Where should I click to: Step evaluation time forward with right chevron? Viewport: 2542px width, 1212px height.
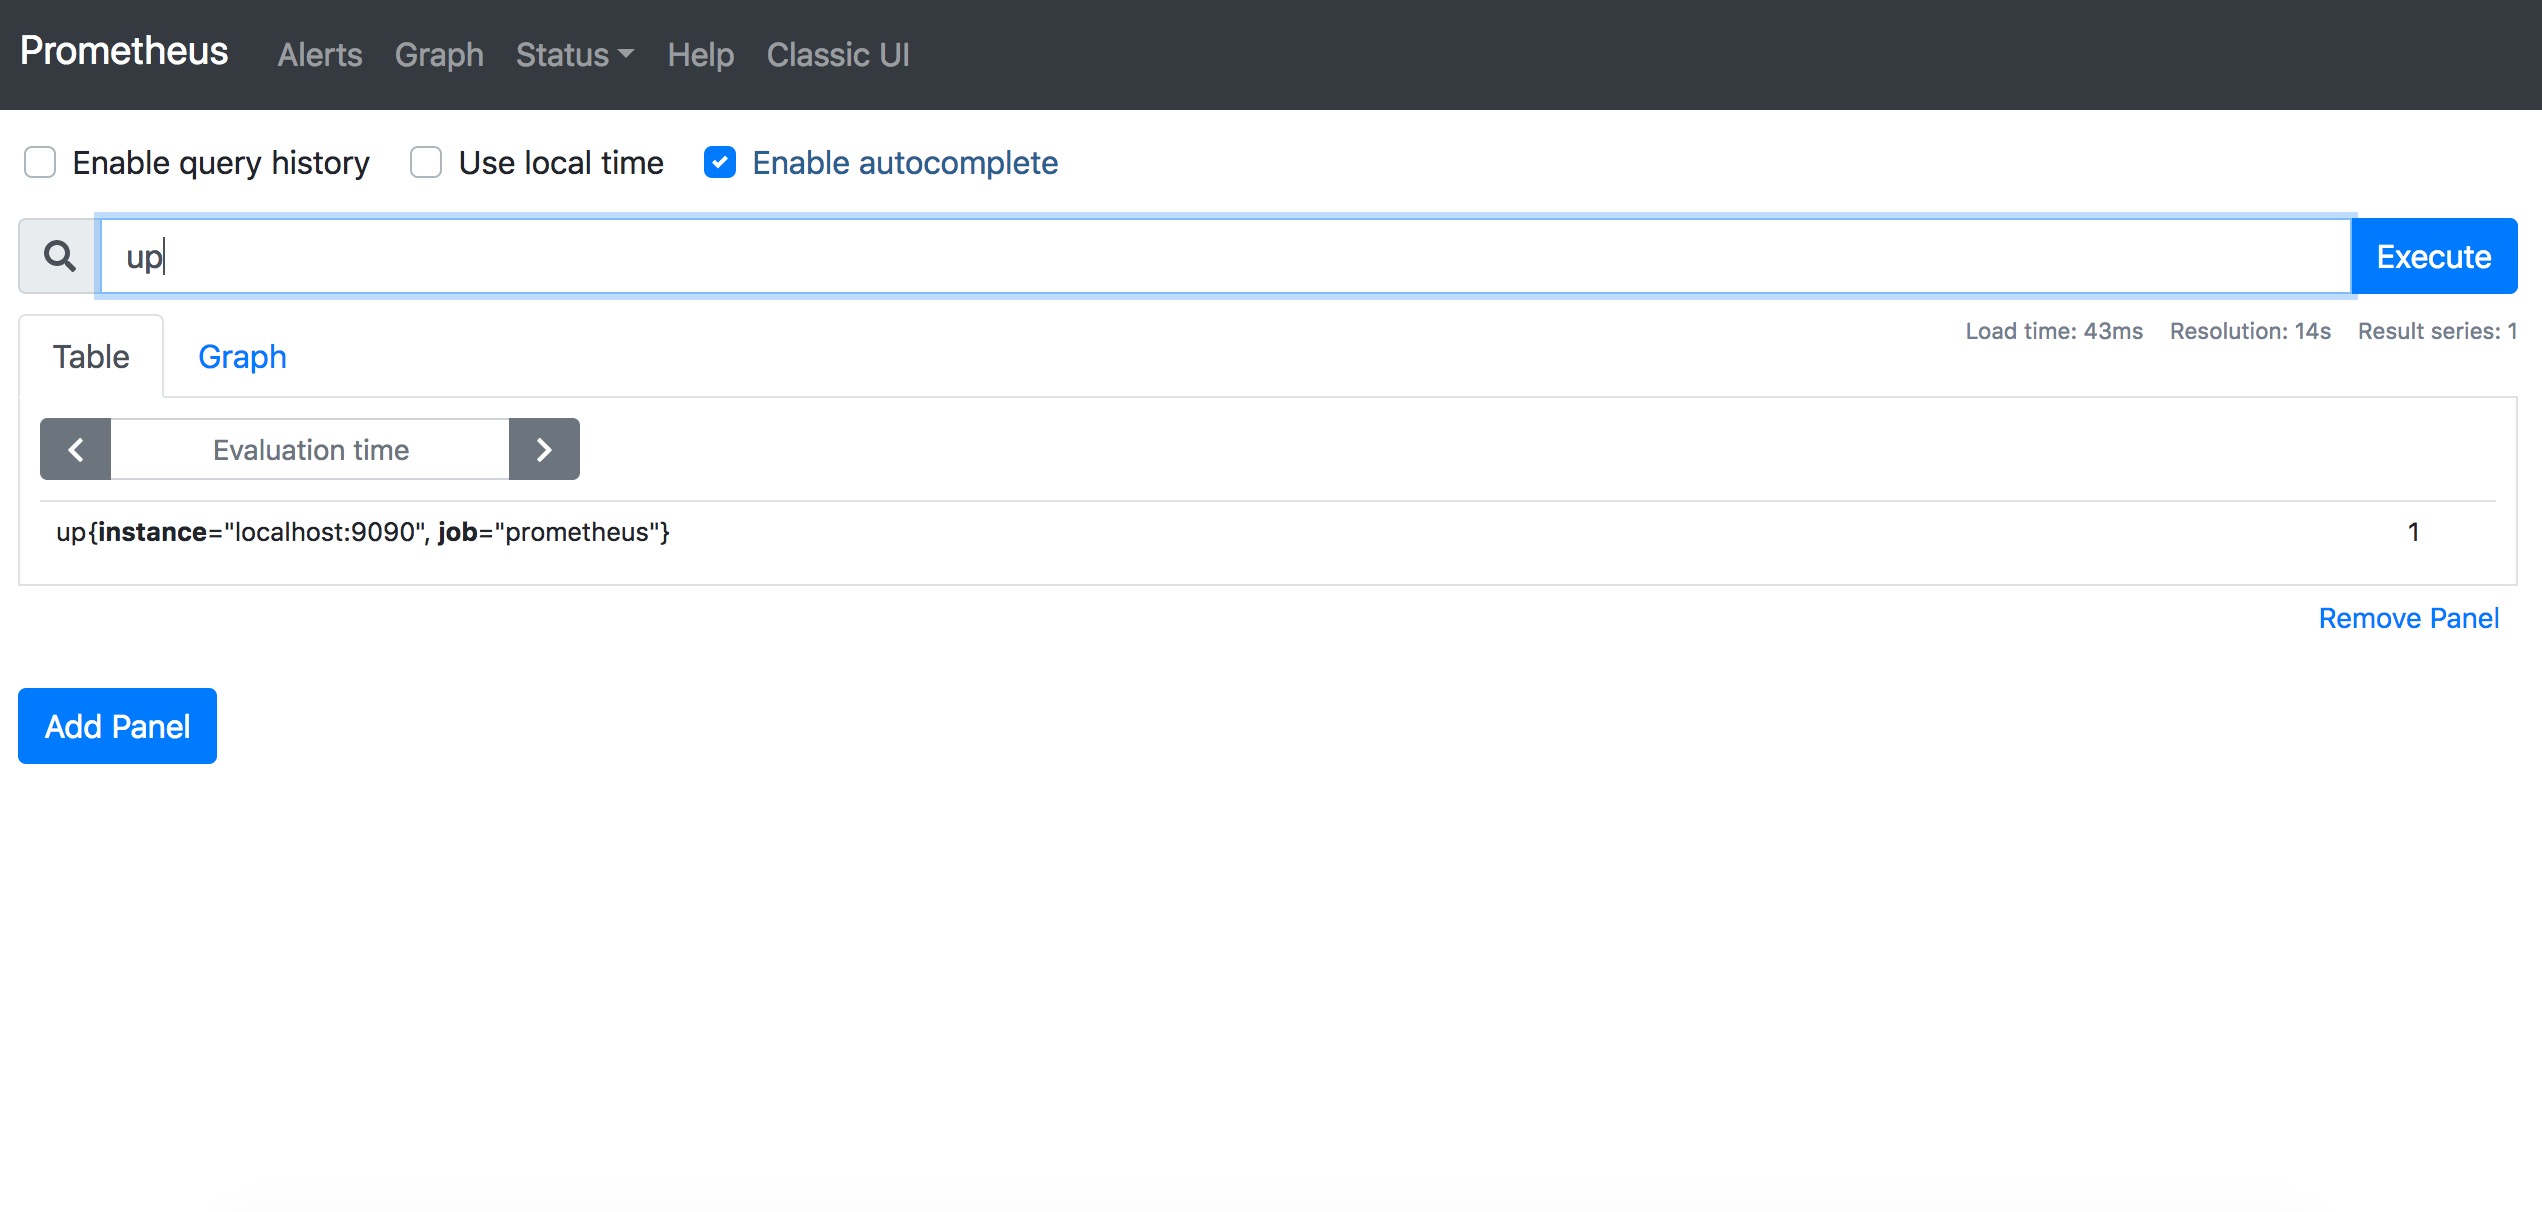coord(544,450)
